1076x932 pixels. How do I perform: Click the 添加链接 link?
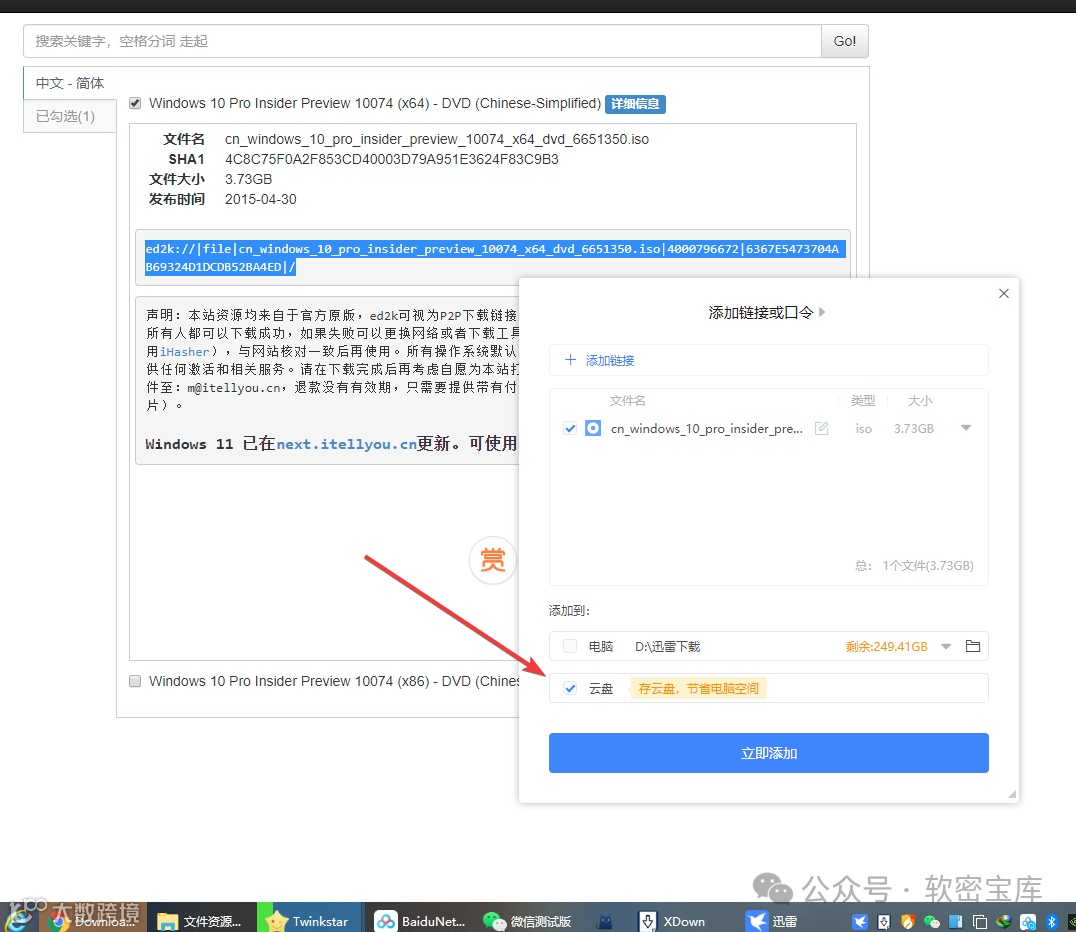pos(609,360)
